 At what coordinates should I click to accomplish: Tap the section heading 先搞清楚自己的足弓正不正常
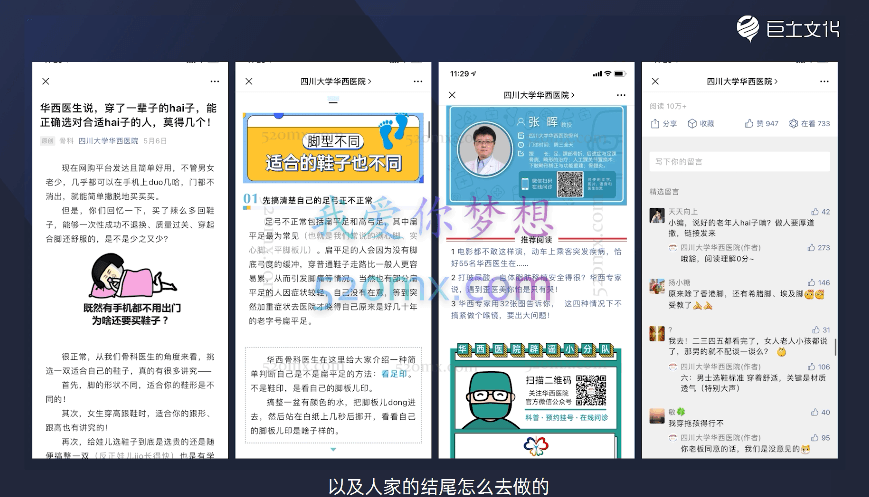point(318,200)
